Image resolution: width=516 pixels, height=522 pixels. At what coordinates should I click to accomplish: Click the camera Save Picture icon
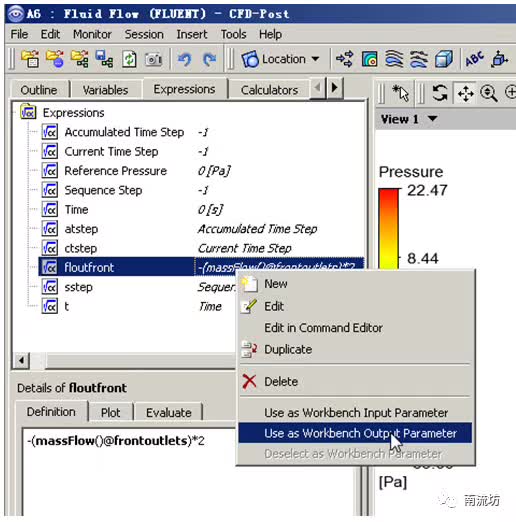(153, 59)
